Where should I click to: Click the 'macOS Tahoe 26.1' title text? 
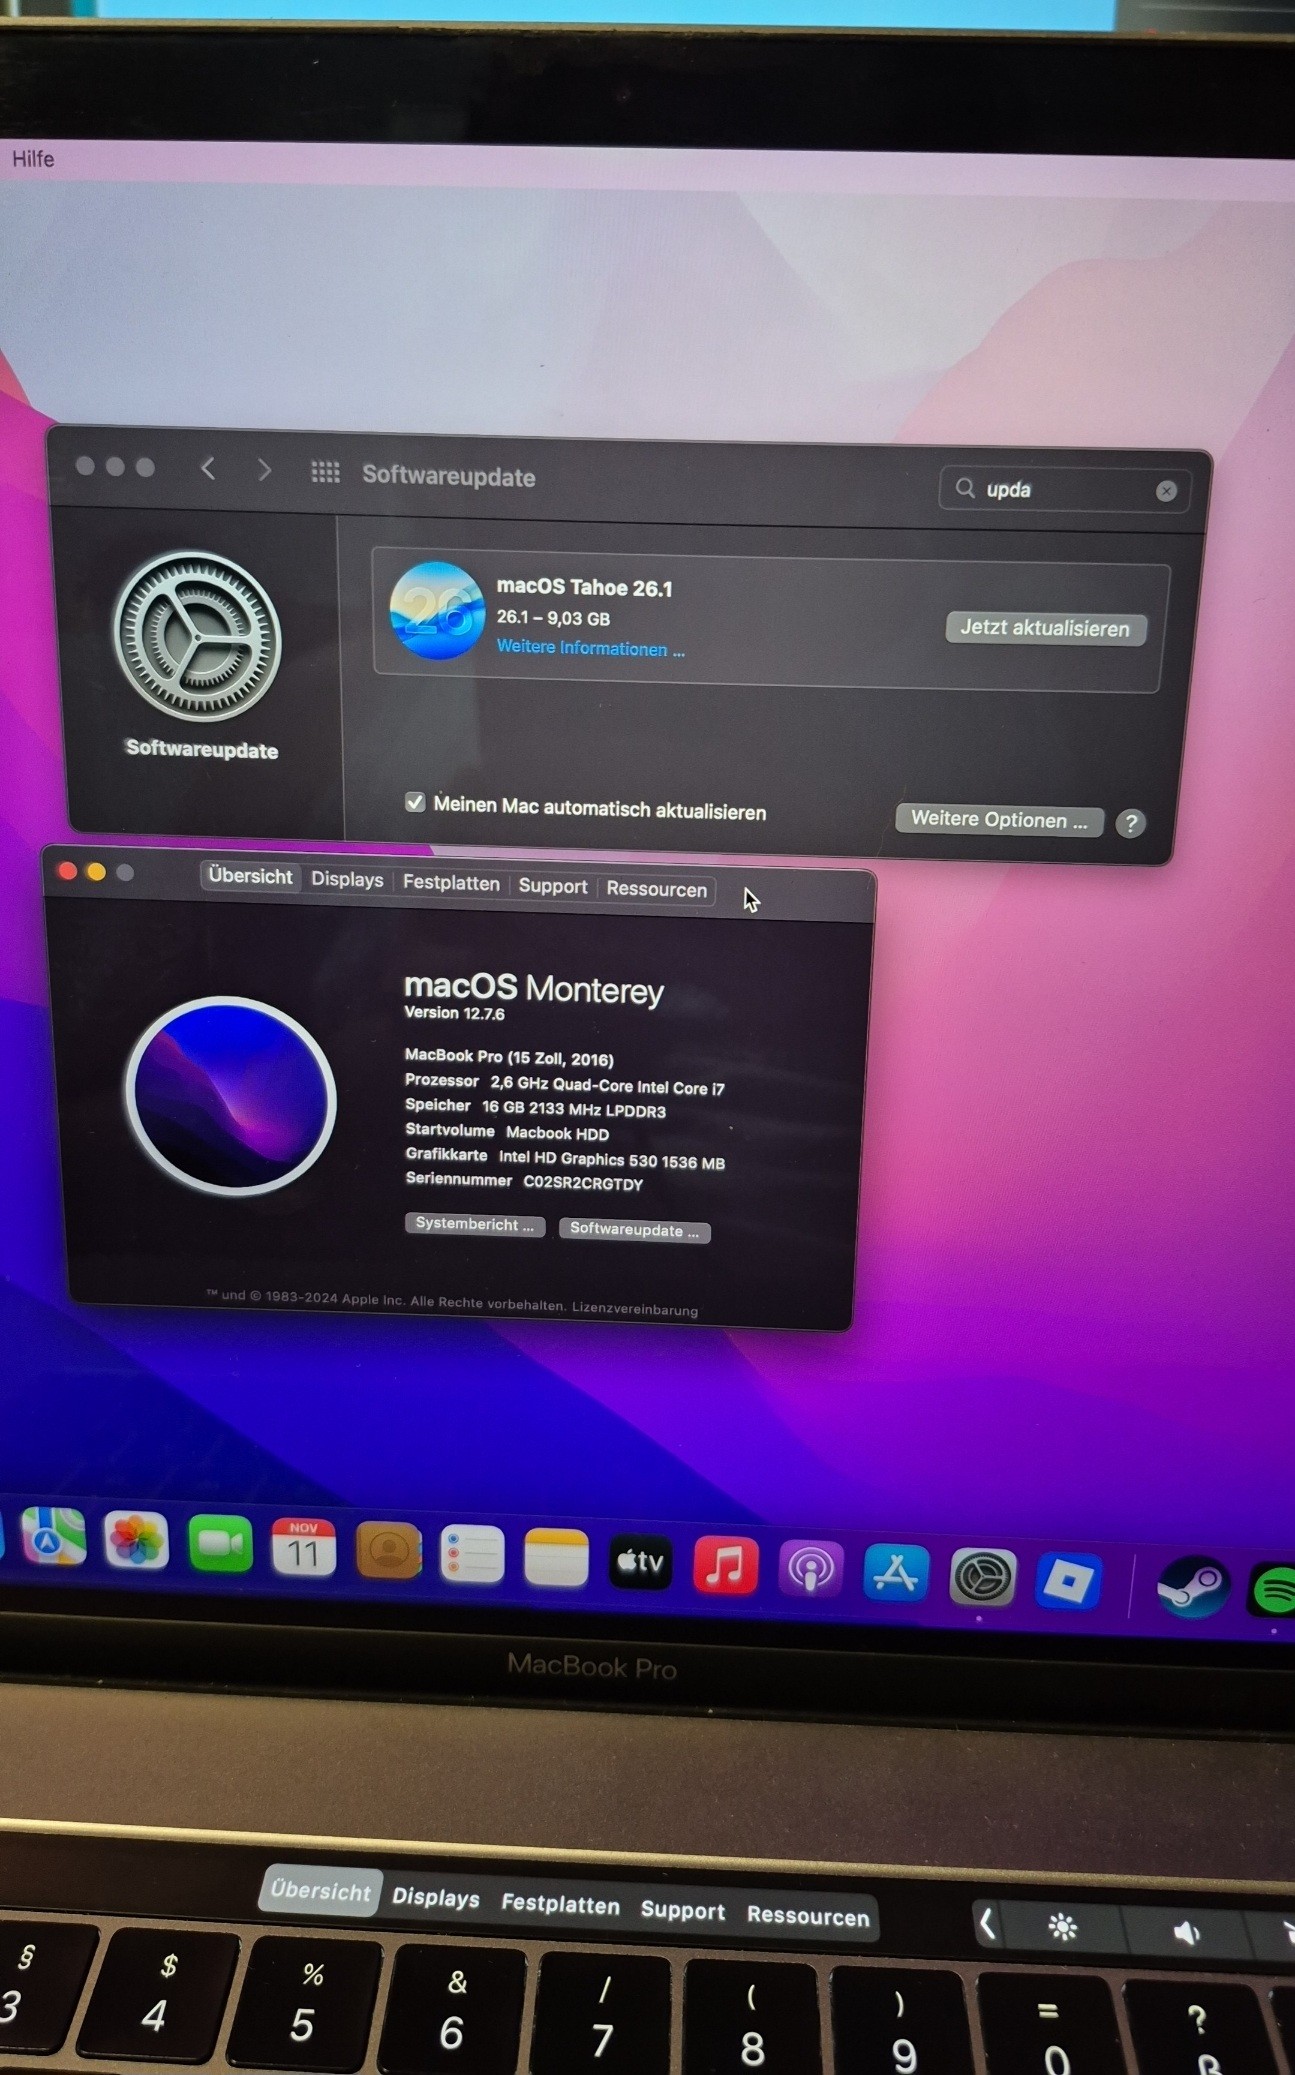(x=585, y=587)
